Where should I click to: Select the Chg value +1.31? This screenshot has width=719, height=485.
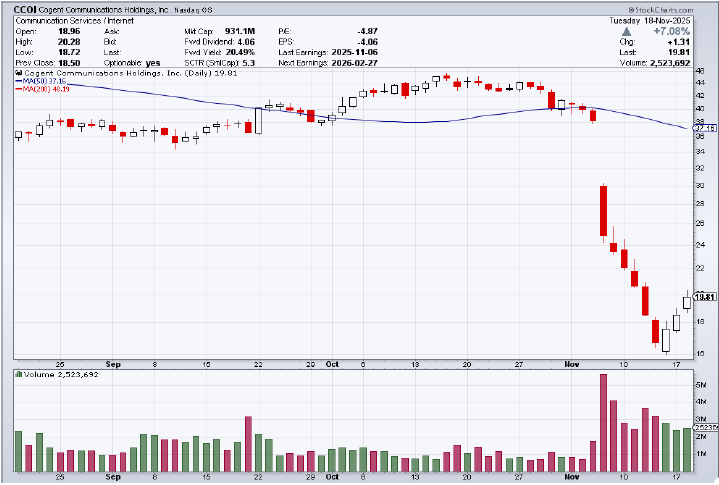click(679, 42)
